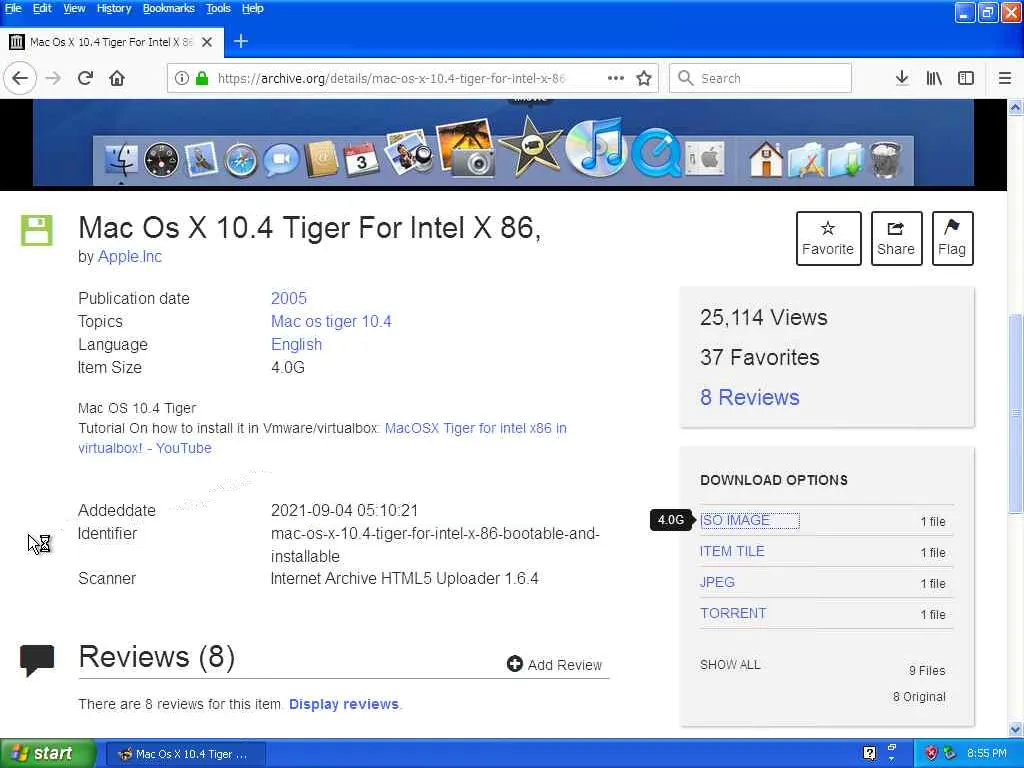Click in the address bar URL

pos(391,78)
